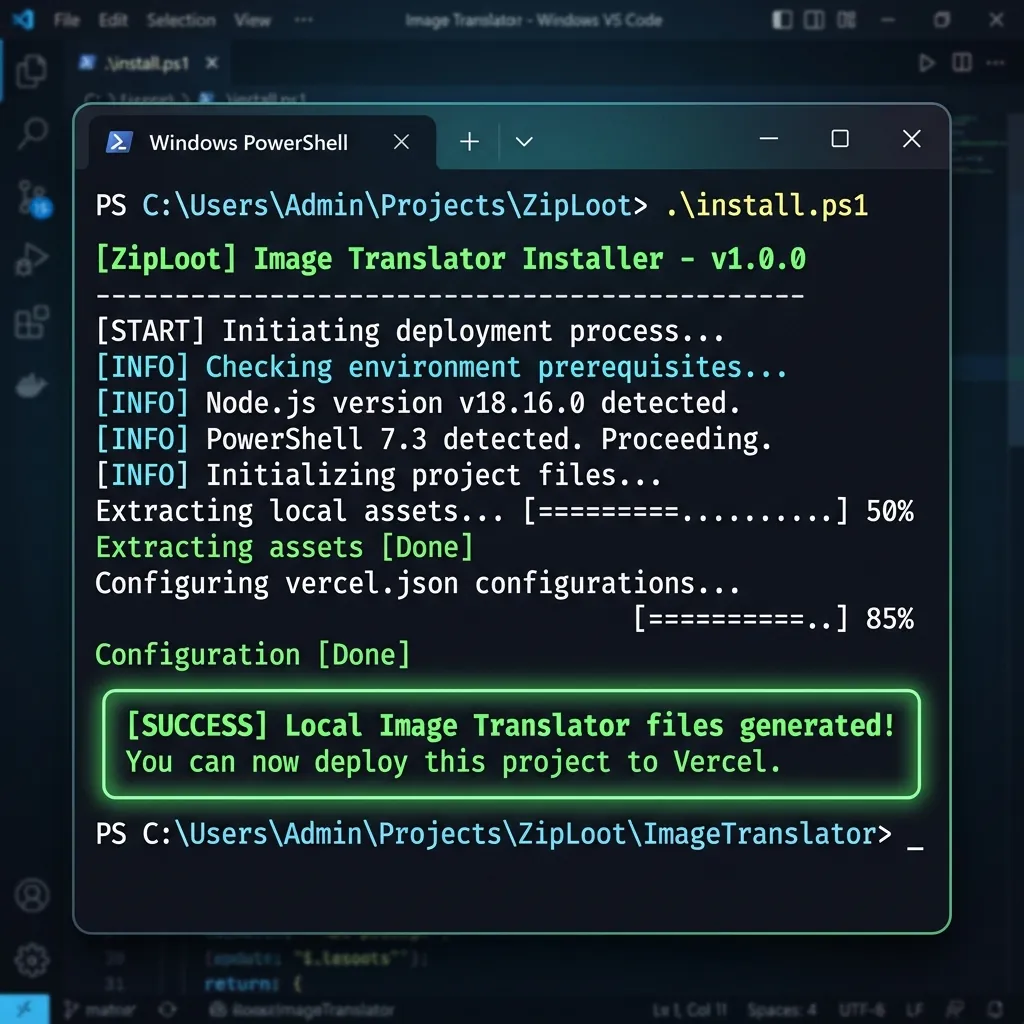Click the Extracting assets [Done] line

coord(284,547)
